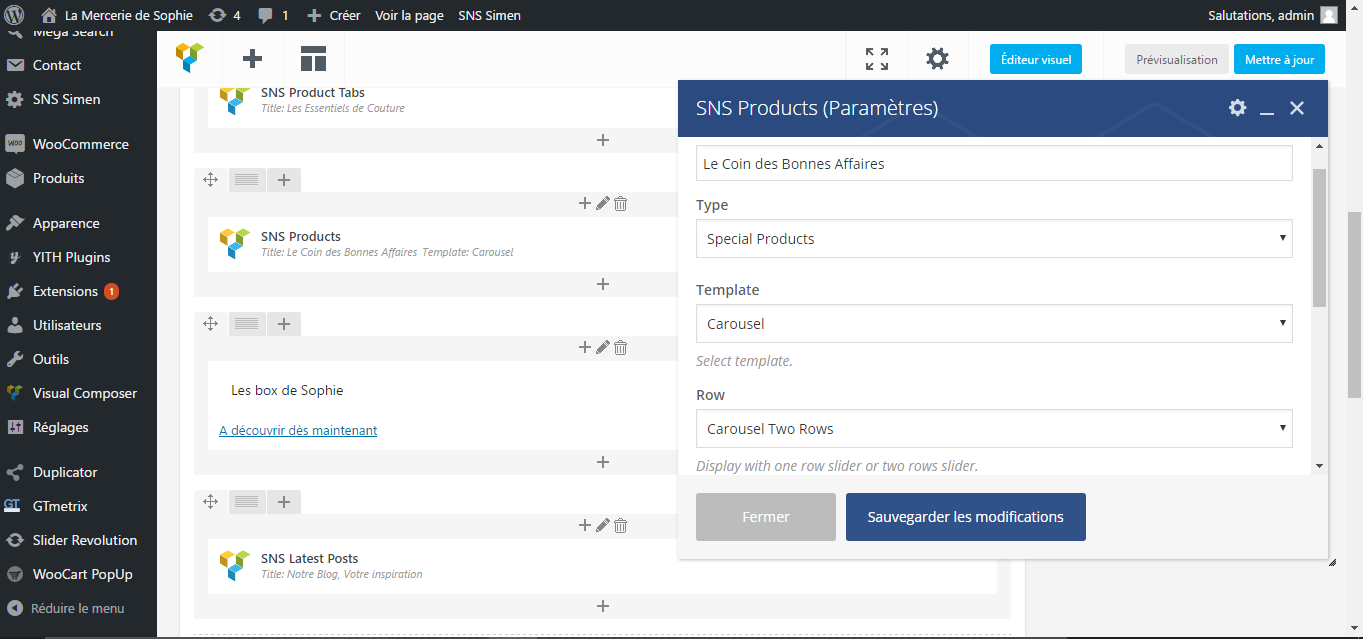Open the Templates layout icon
The height and width of the screenshot is (639, 1363).
(x=313, y=59)
